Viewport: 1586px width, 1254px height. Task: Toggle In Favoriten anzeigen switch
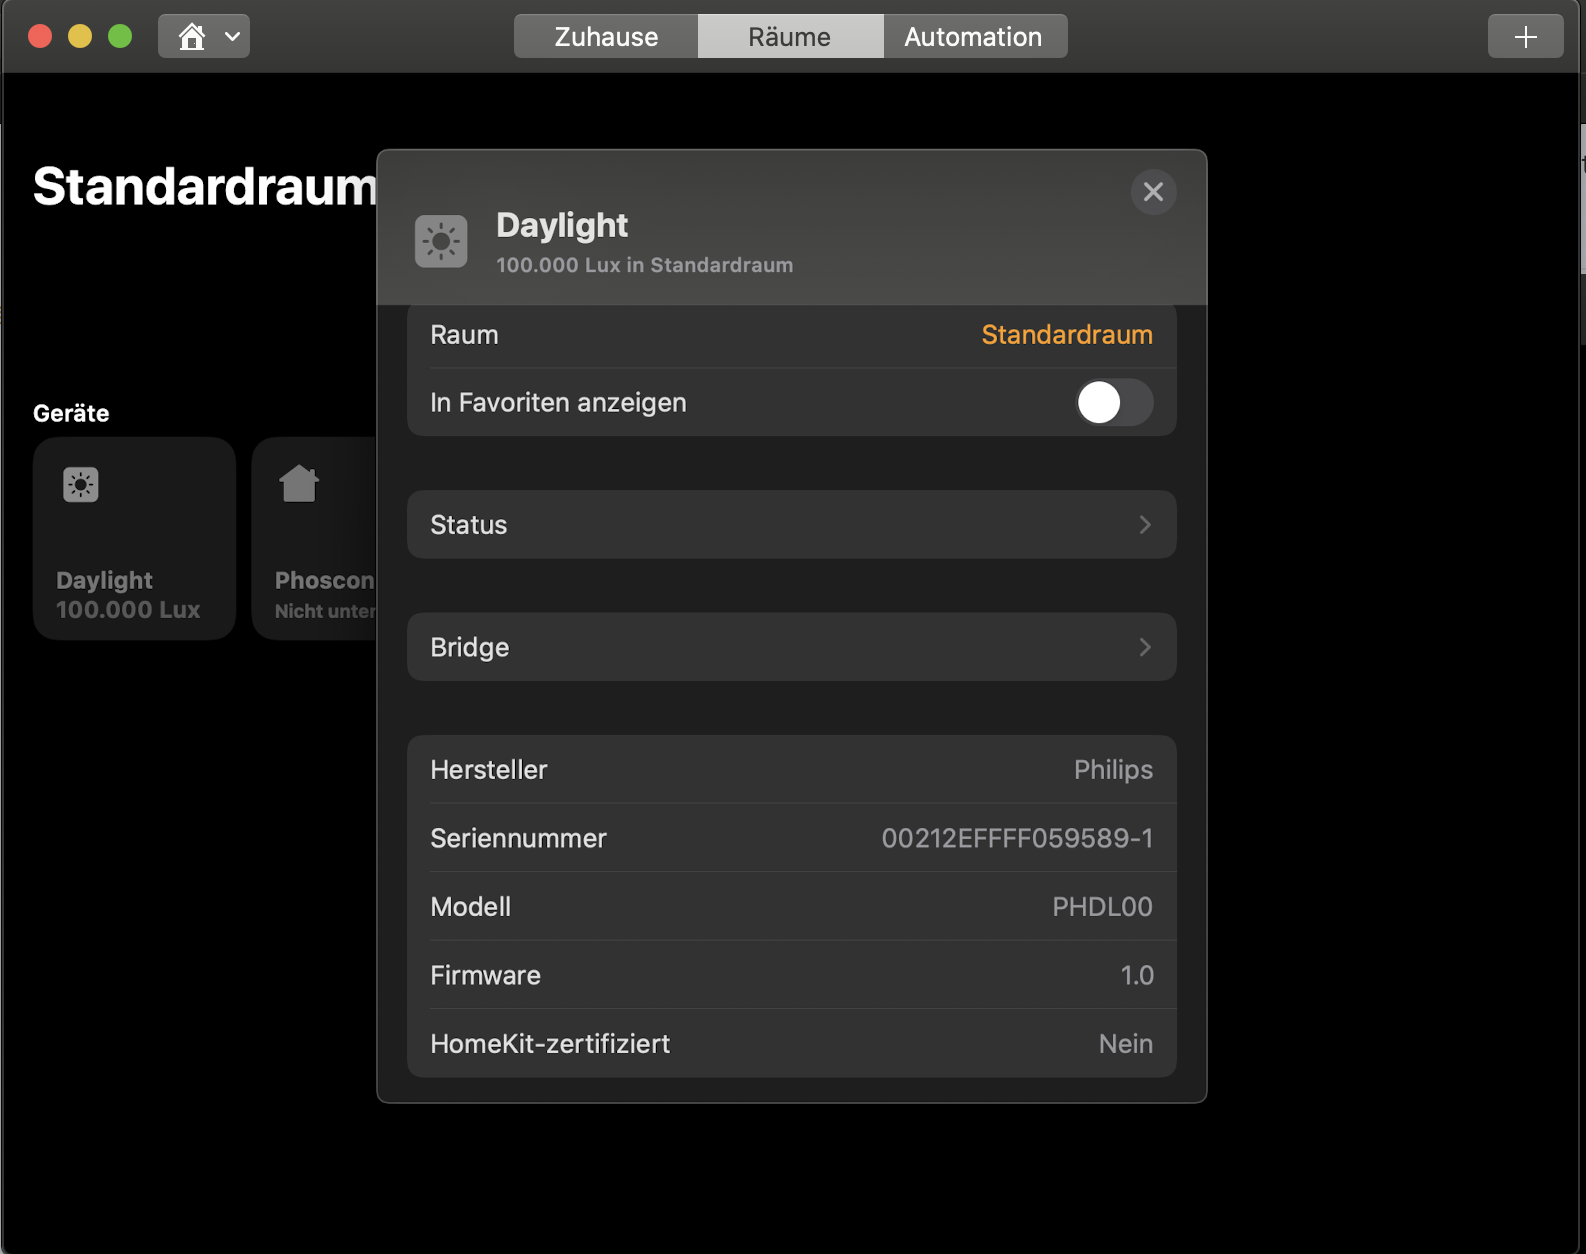(x=1114, y=403)
